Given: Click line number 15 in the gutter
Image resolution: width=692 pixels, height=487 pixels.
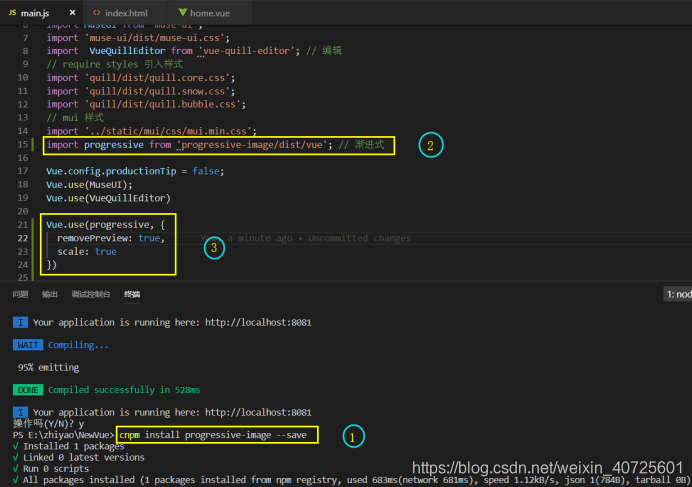Looking at the screenshot, I should coord(23,144).
